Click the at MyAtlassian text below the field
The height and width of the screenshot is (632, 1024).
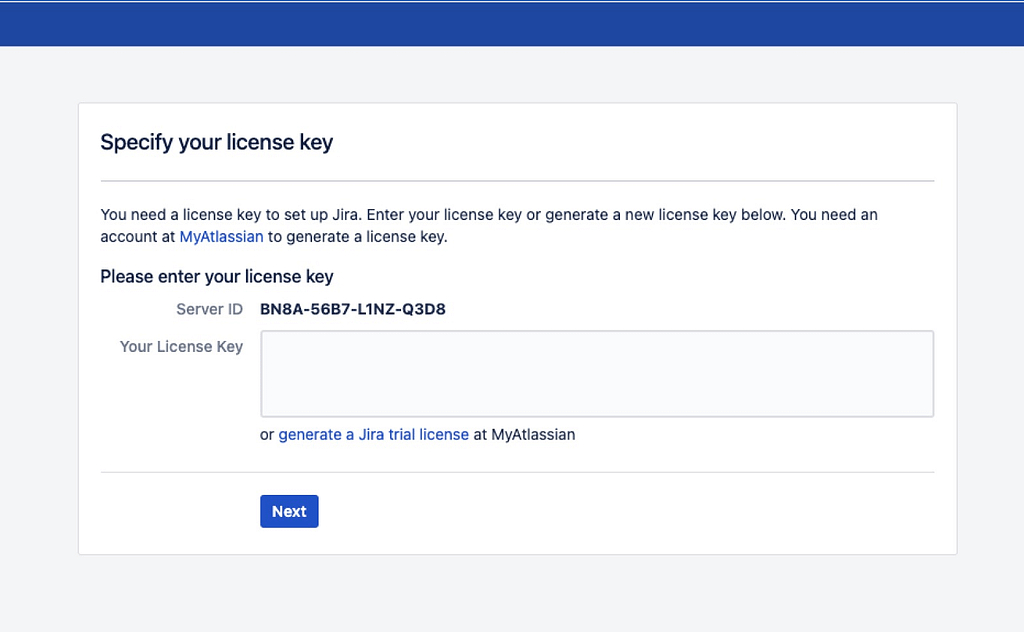[x=522, y=434]
